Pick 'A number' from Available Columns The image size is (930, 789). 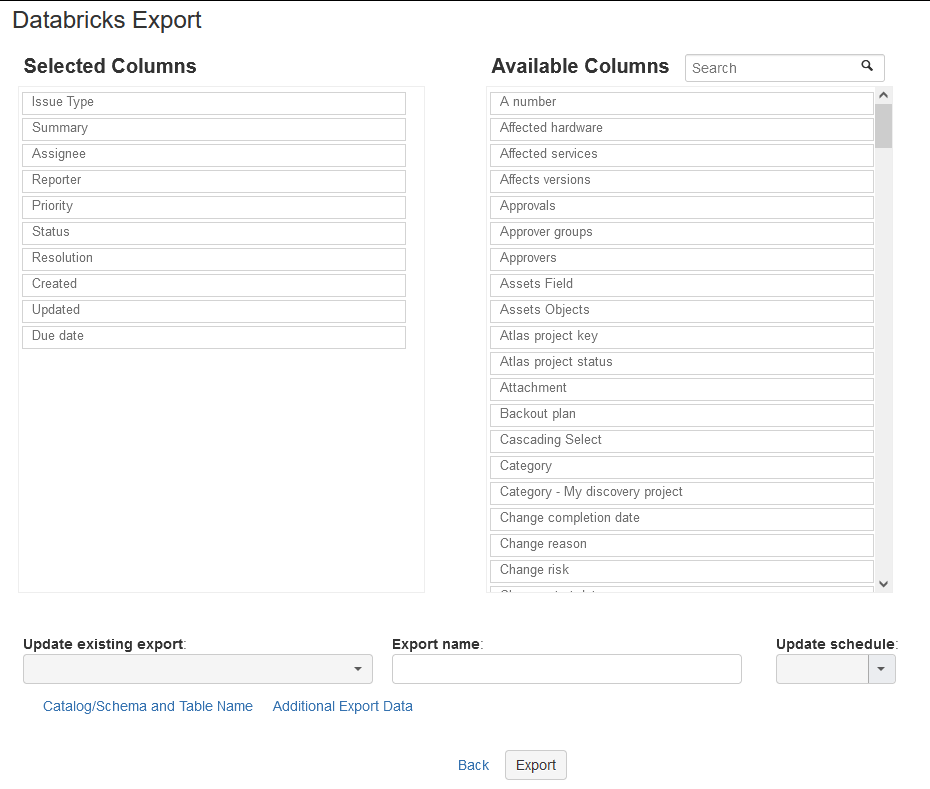[x=682, y=103]
